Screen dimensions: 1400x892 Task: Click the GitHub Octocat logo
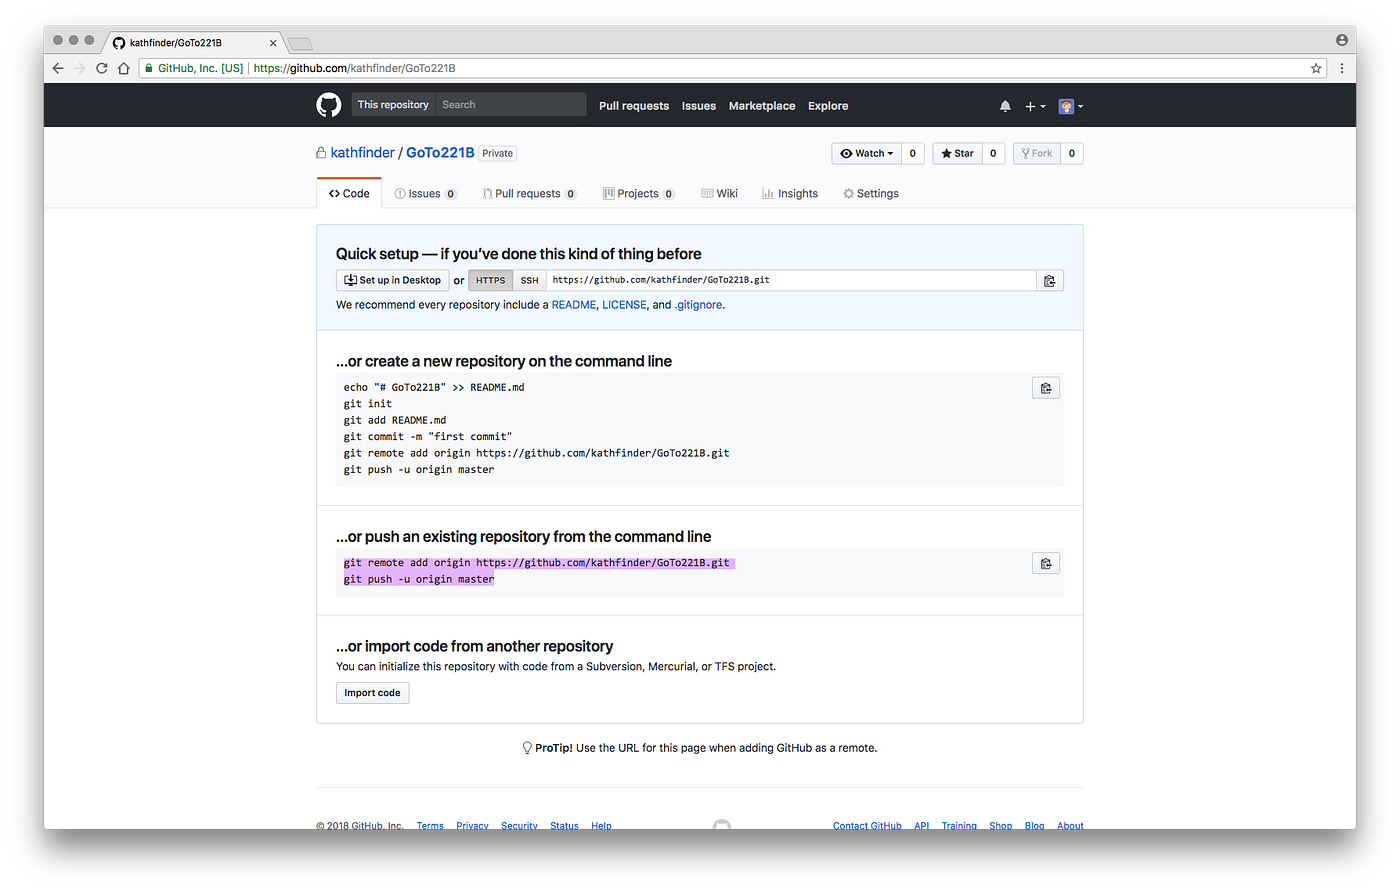point(329,105)
